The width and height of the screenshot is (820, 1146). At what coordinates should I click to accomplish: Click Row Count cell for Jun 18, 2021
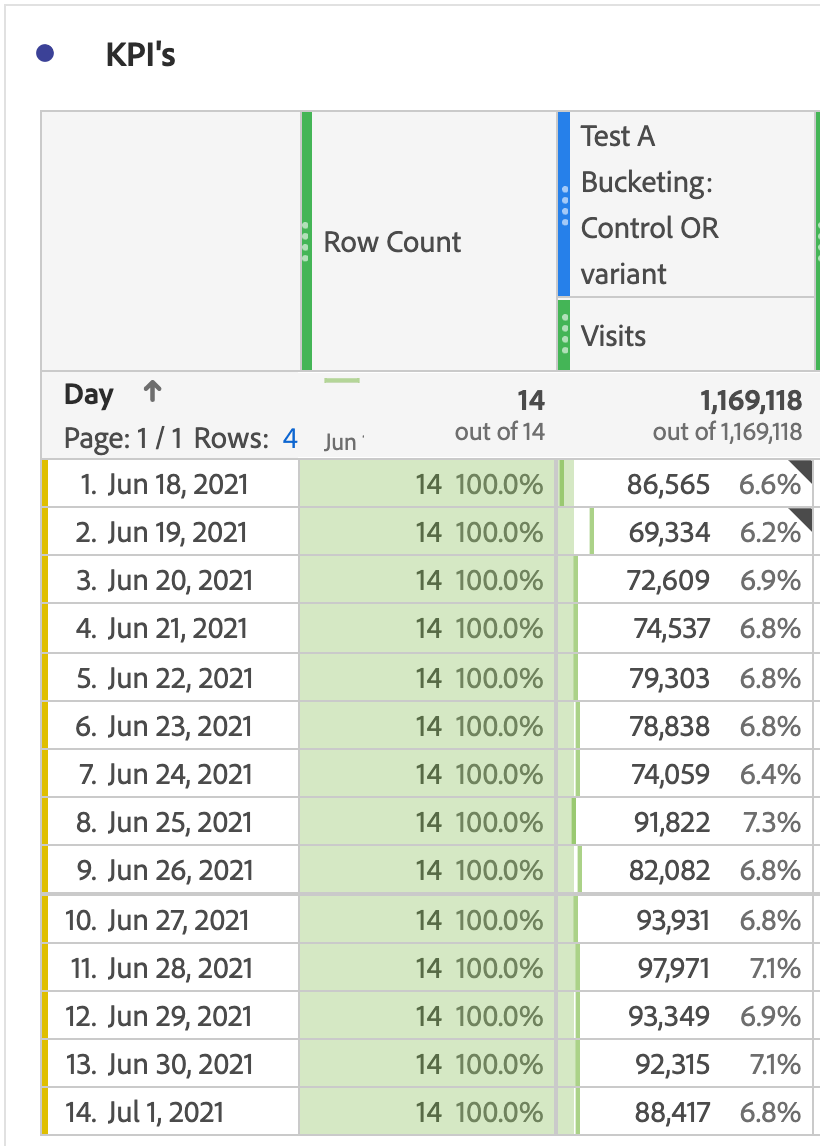coord(428,484)
